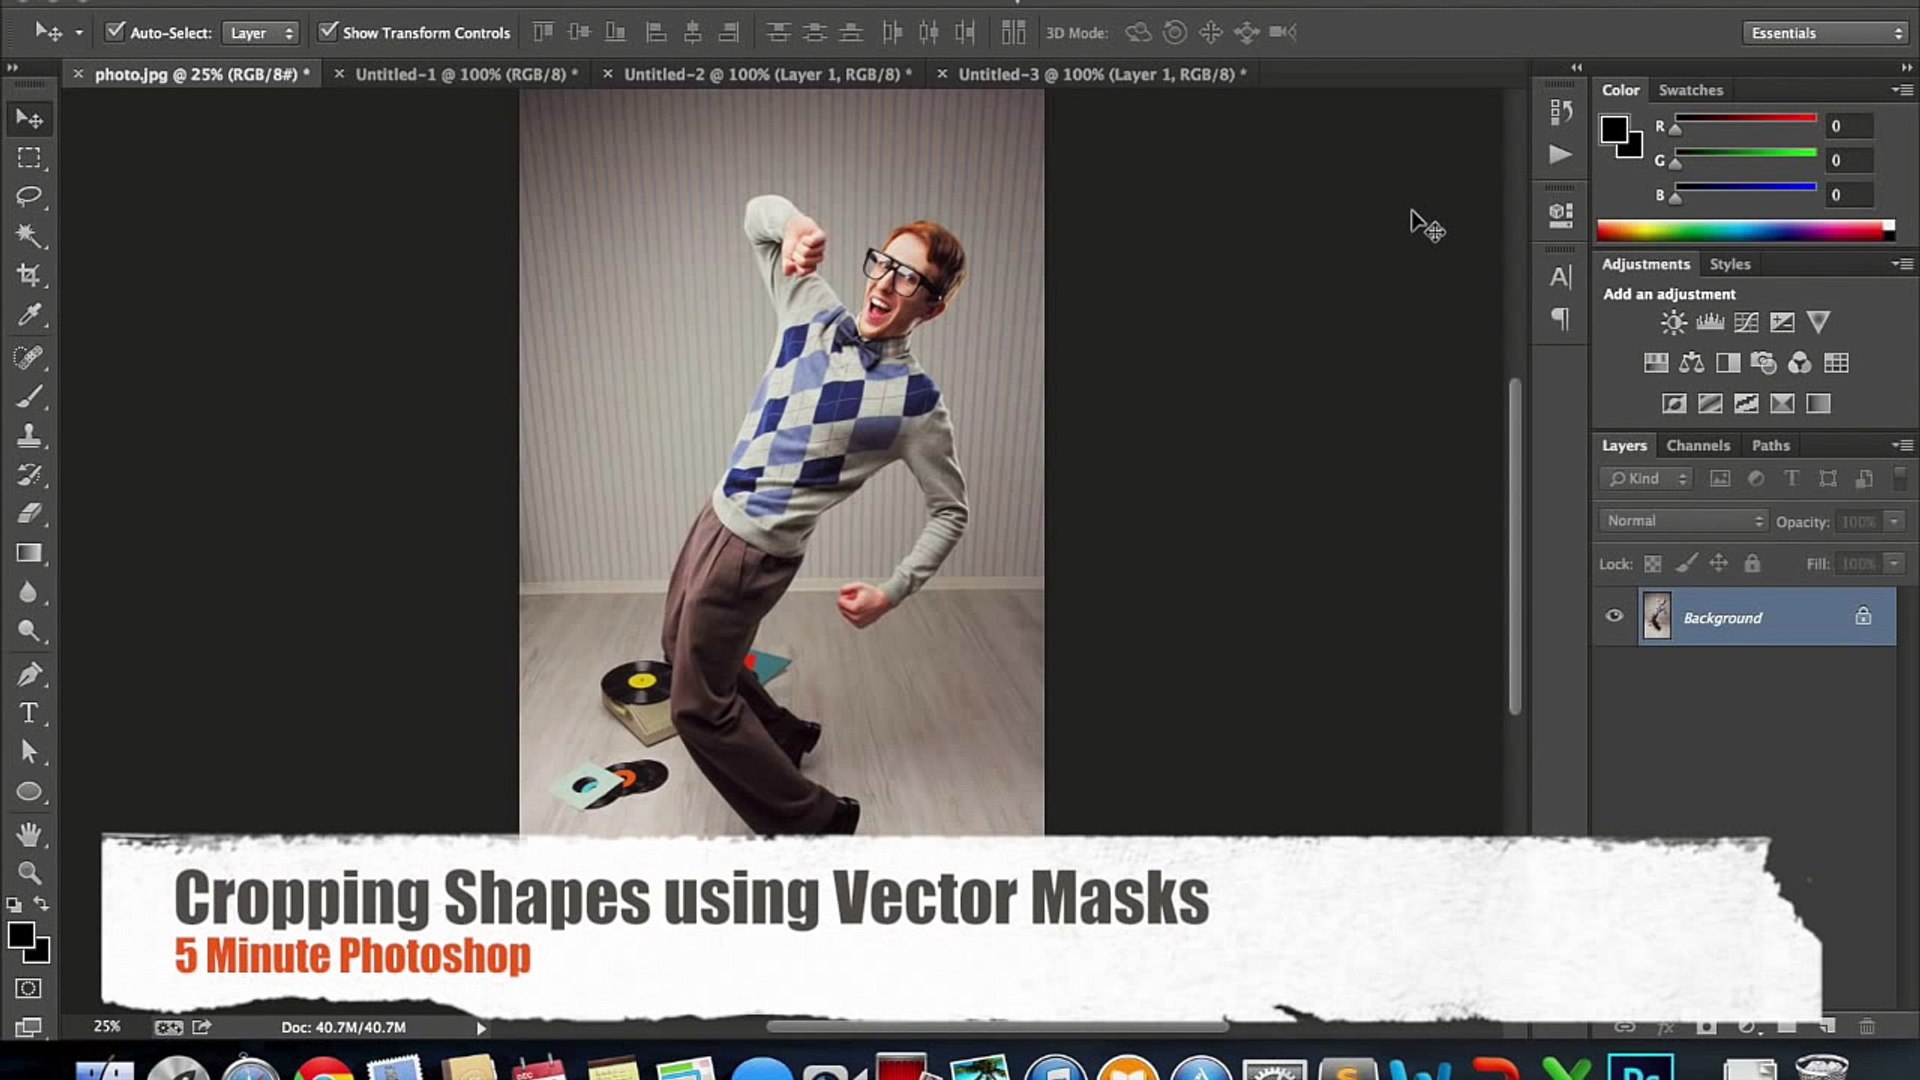Select the Lasso tool

tap(29, 196)
